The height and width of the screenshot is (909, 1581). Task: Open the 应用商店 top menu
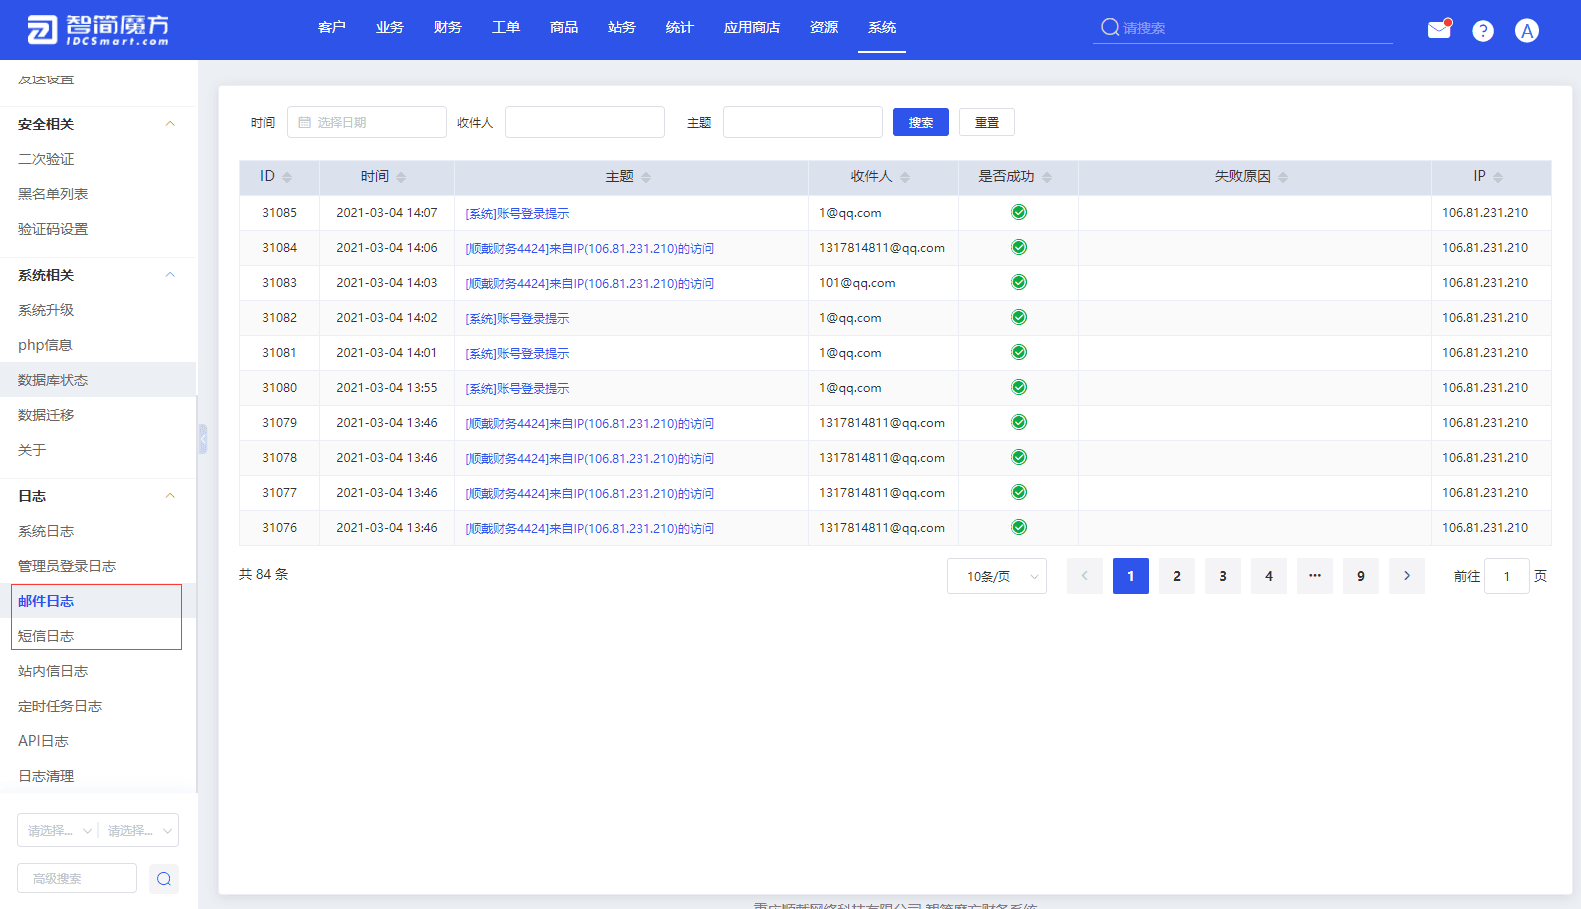[752, 27]
